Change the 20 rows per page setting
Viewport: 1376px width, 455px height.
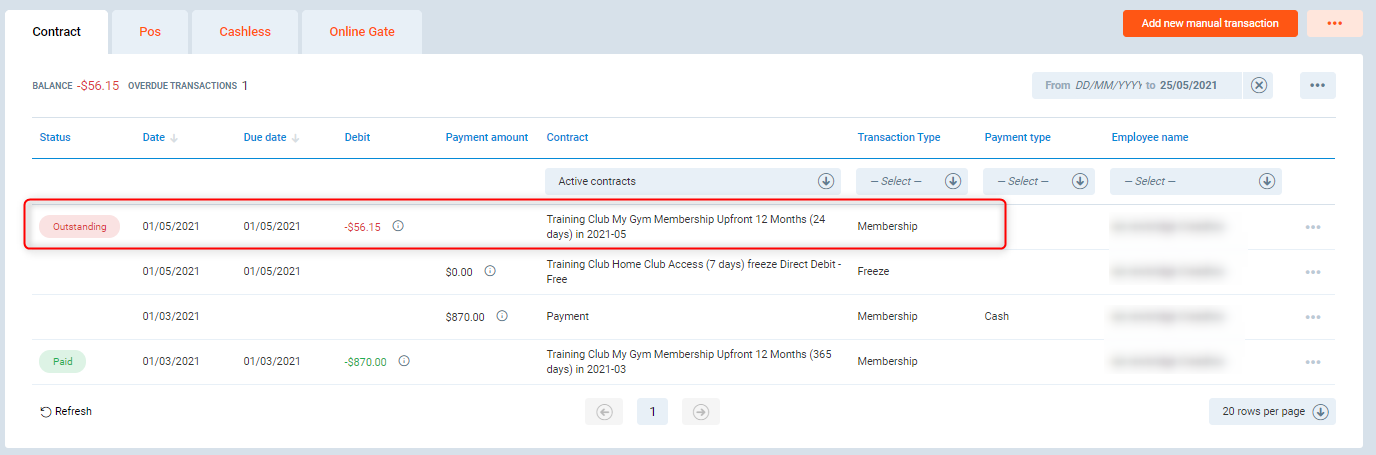pyautogui.click(x=1272, y=411)
